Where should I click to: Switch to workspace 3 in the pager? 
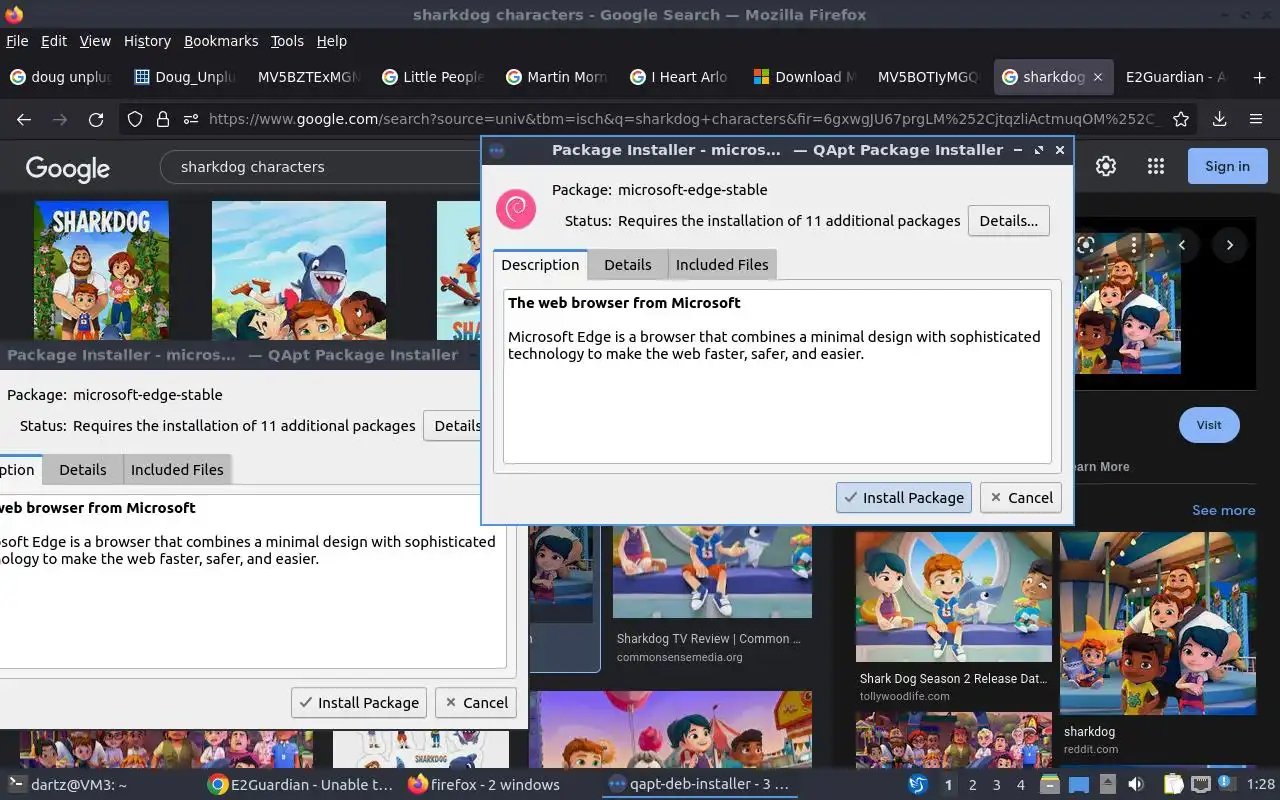[996, 785]
